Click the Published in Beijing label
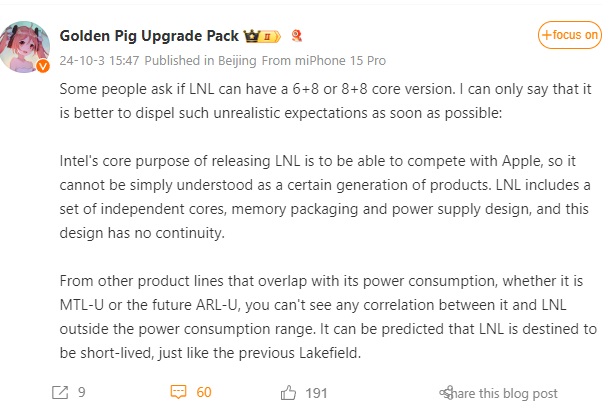This screenshot has height=410, width=610. coord(200,61)
